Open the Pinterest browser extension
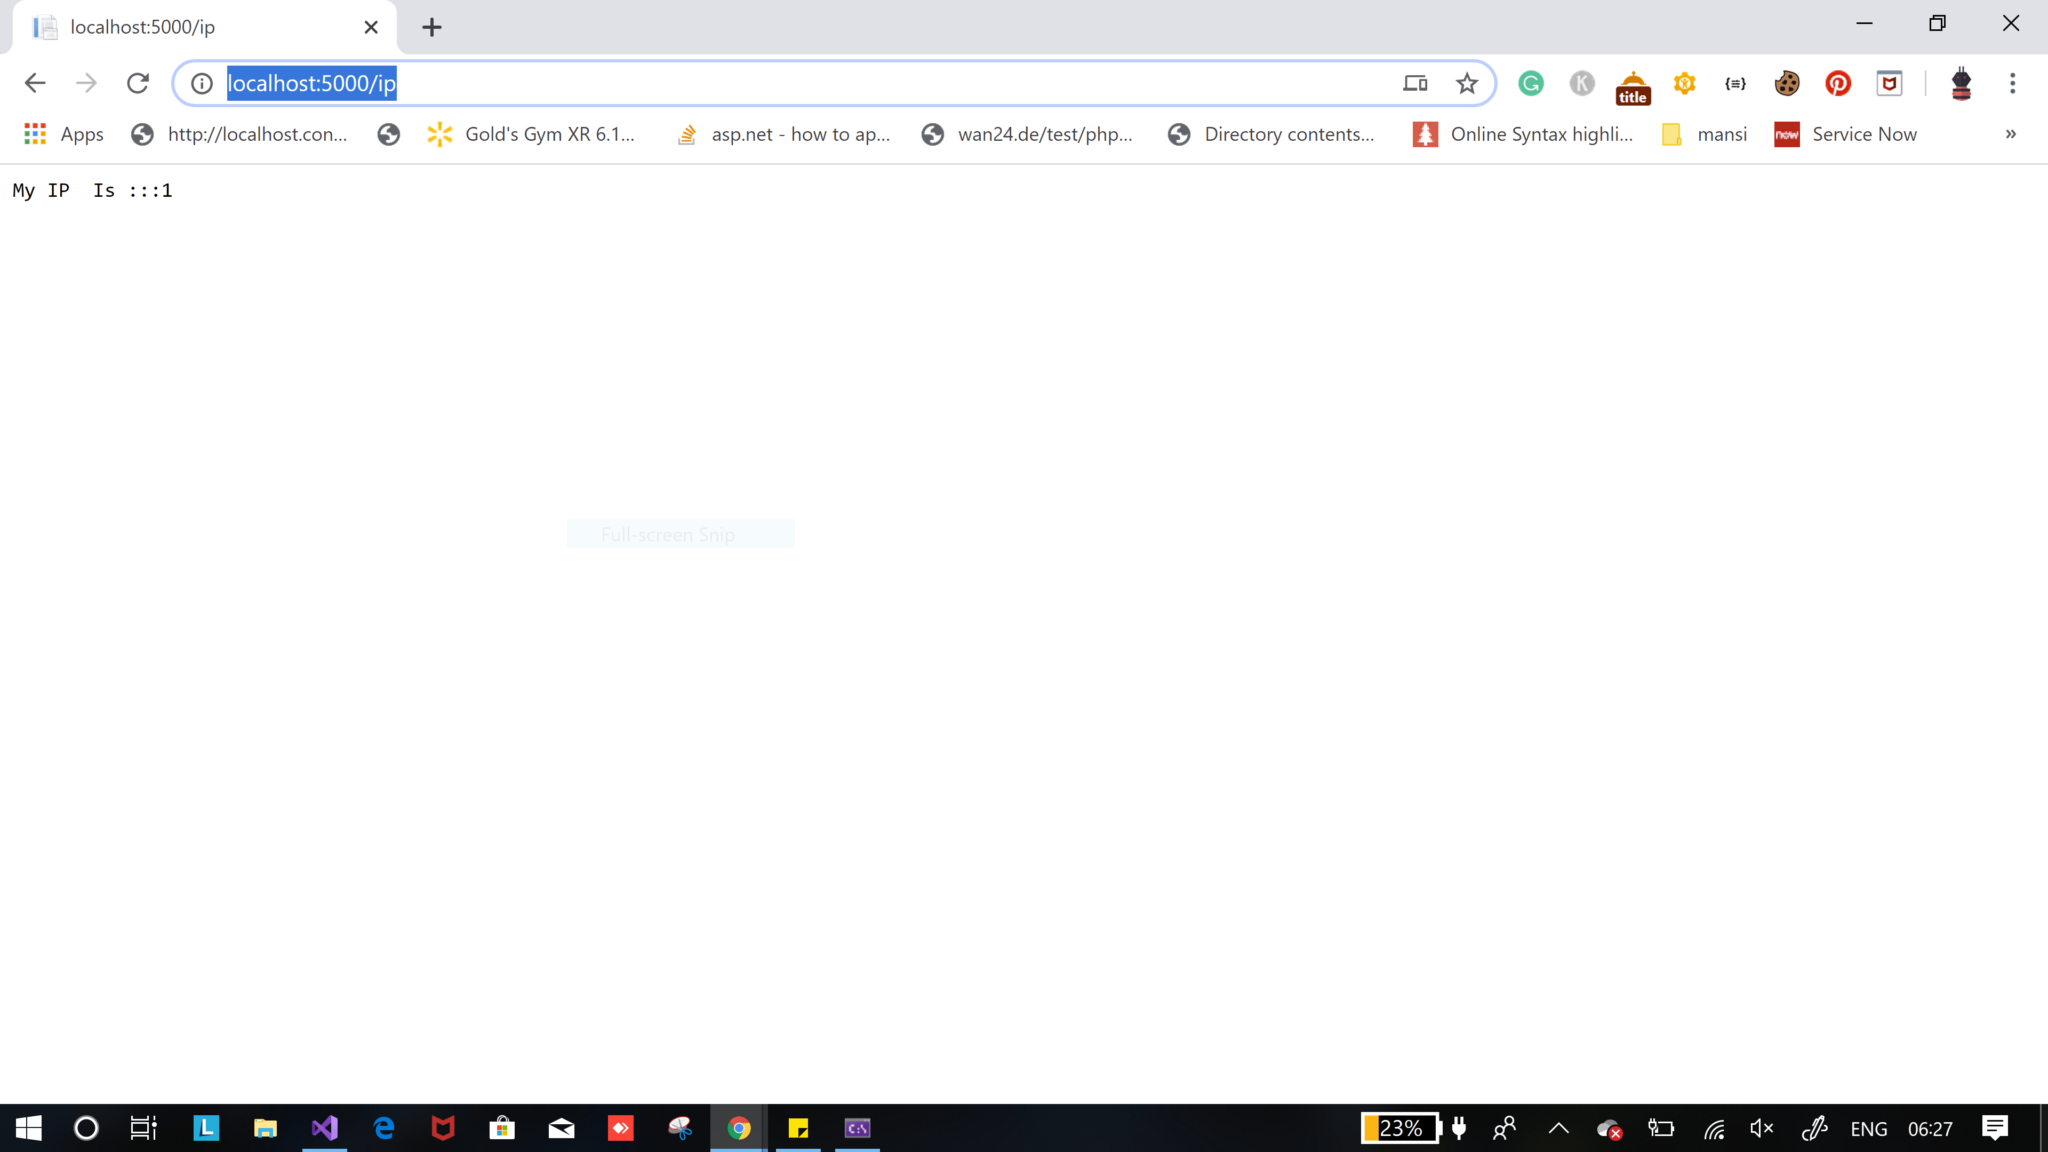This screenshot has width=2048, height=1152. (x=1837, y=83)
